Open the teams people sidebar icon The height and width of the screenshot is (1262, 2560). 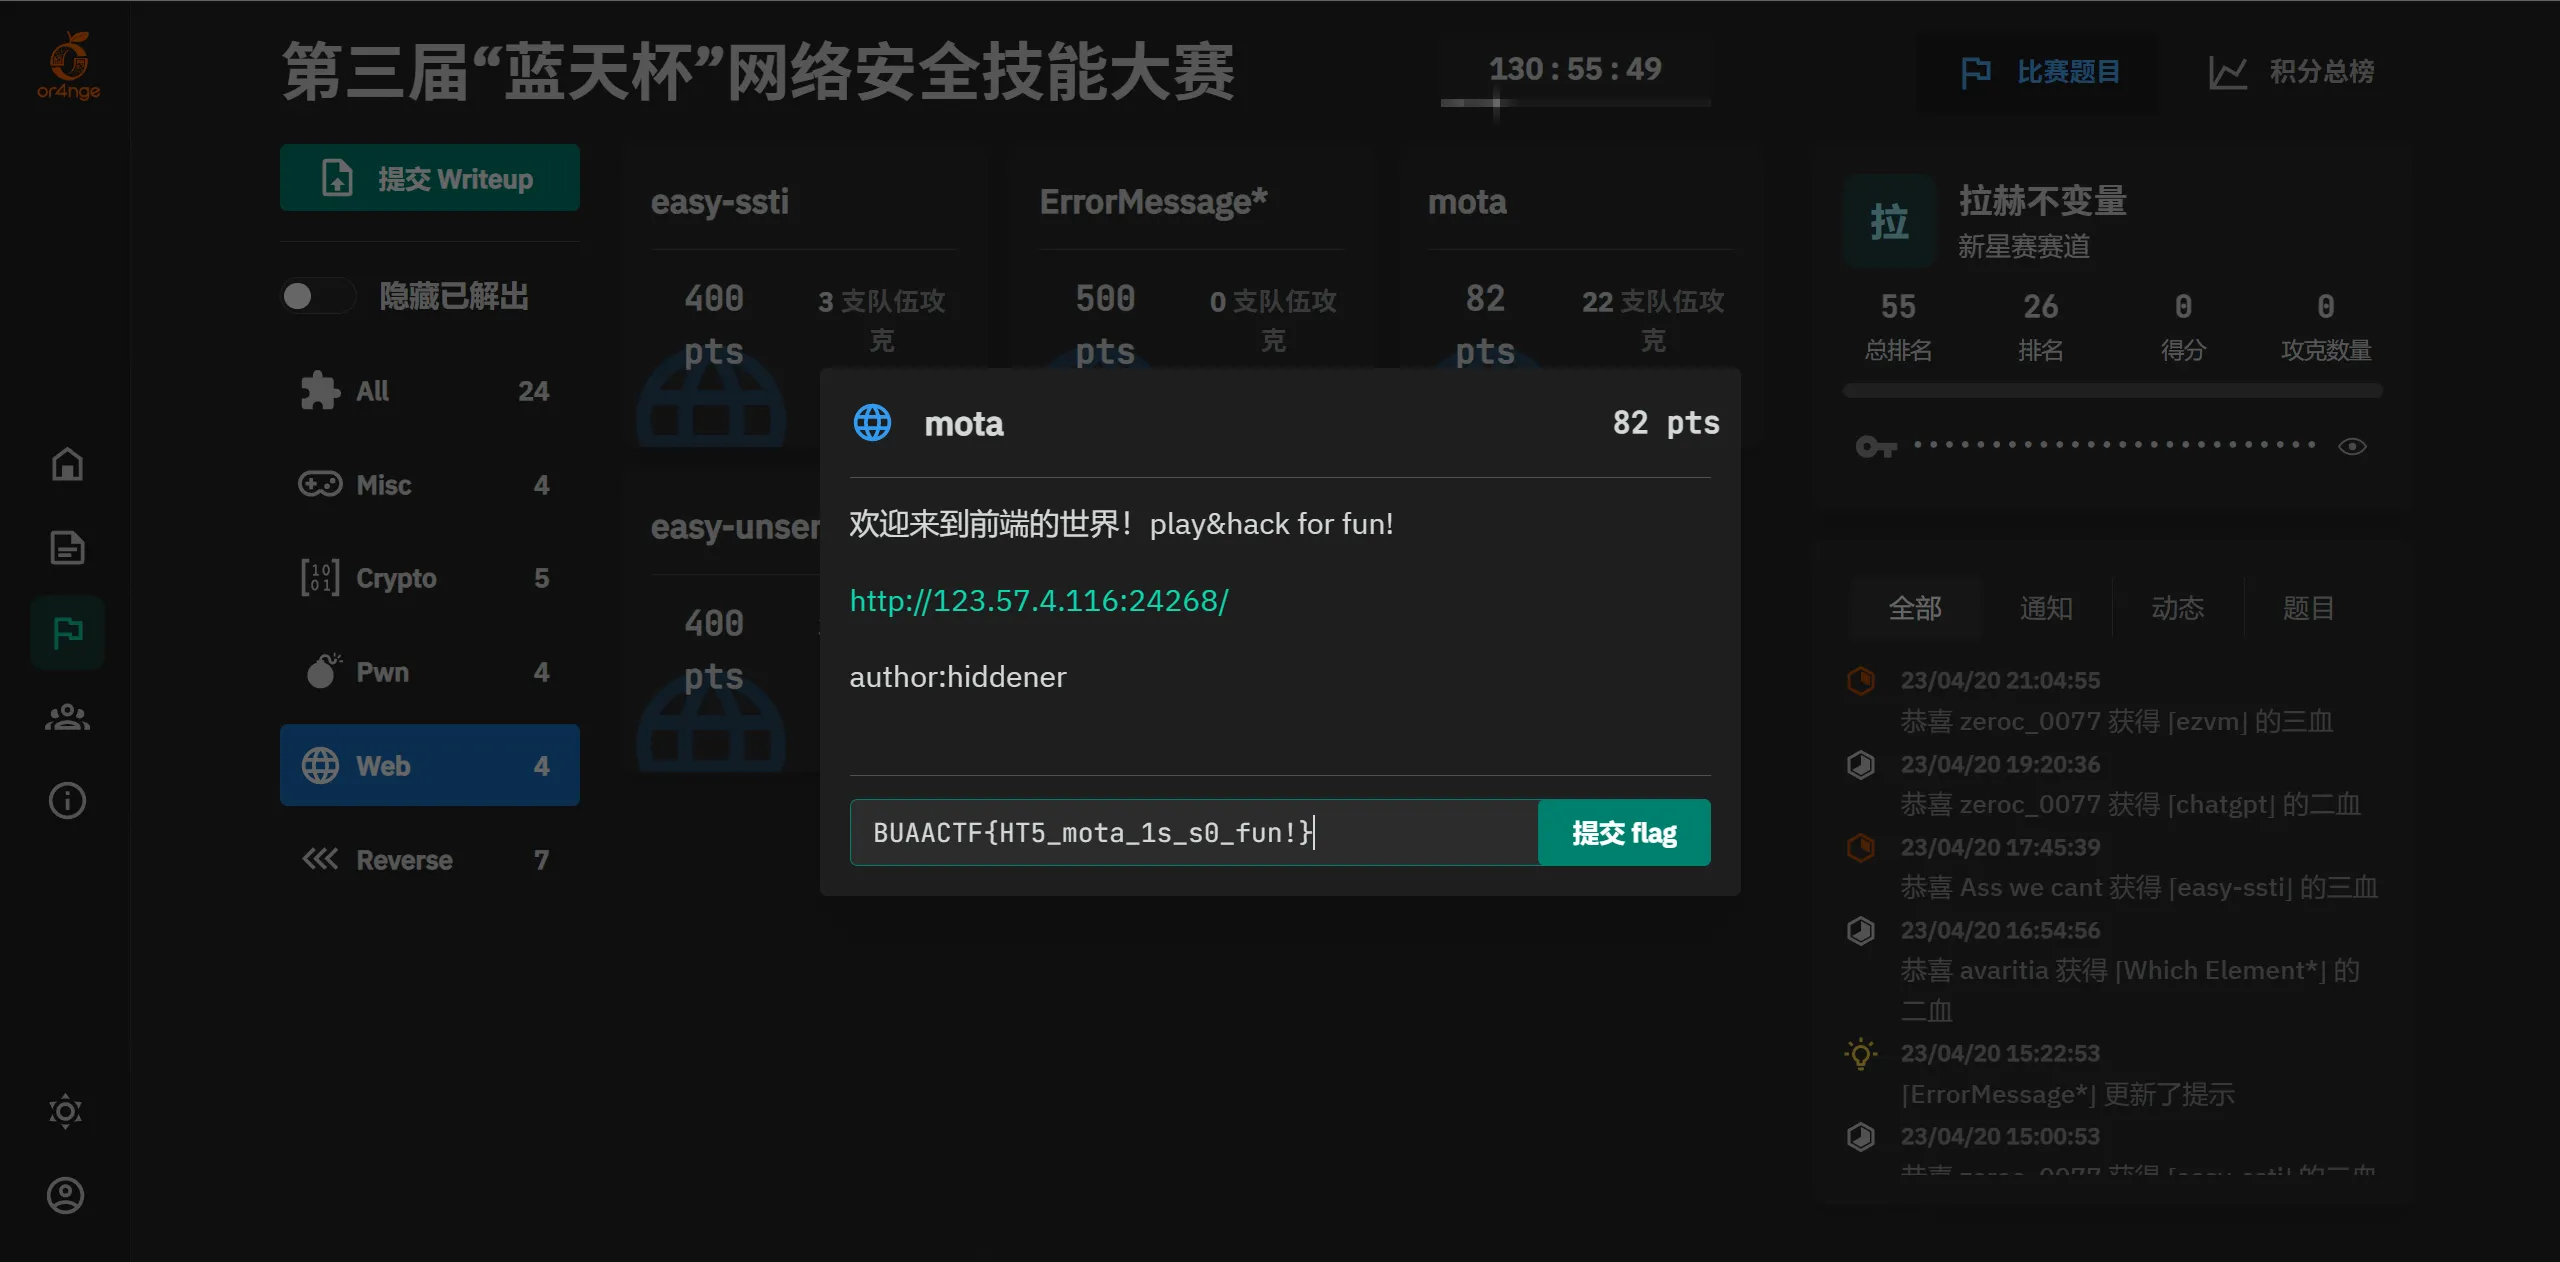[67, 717]
